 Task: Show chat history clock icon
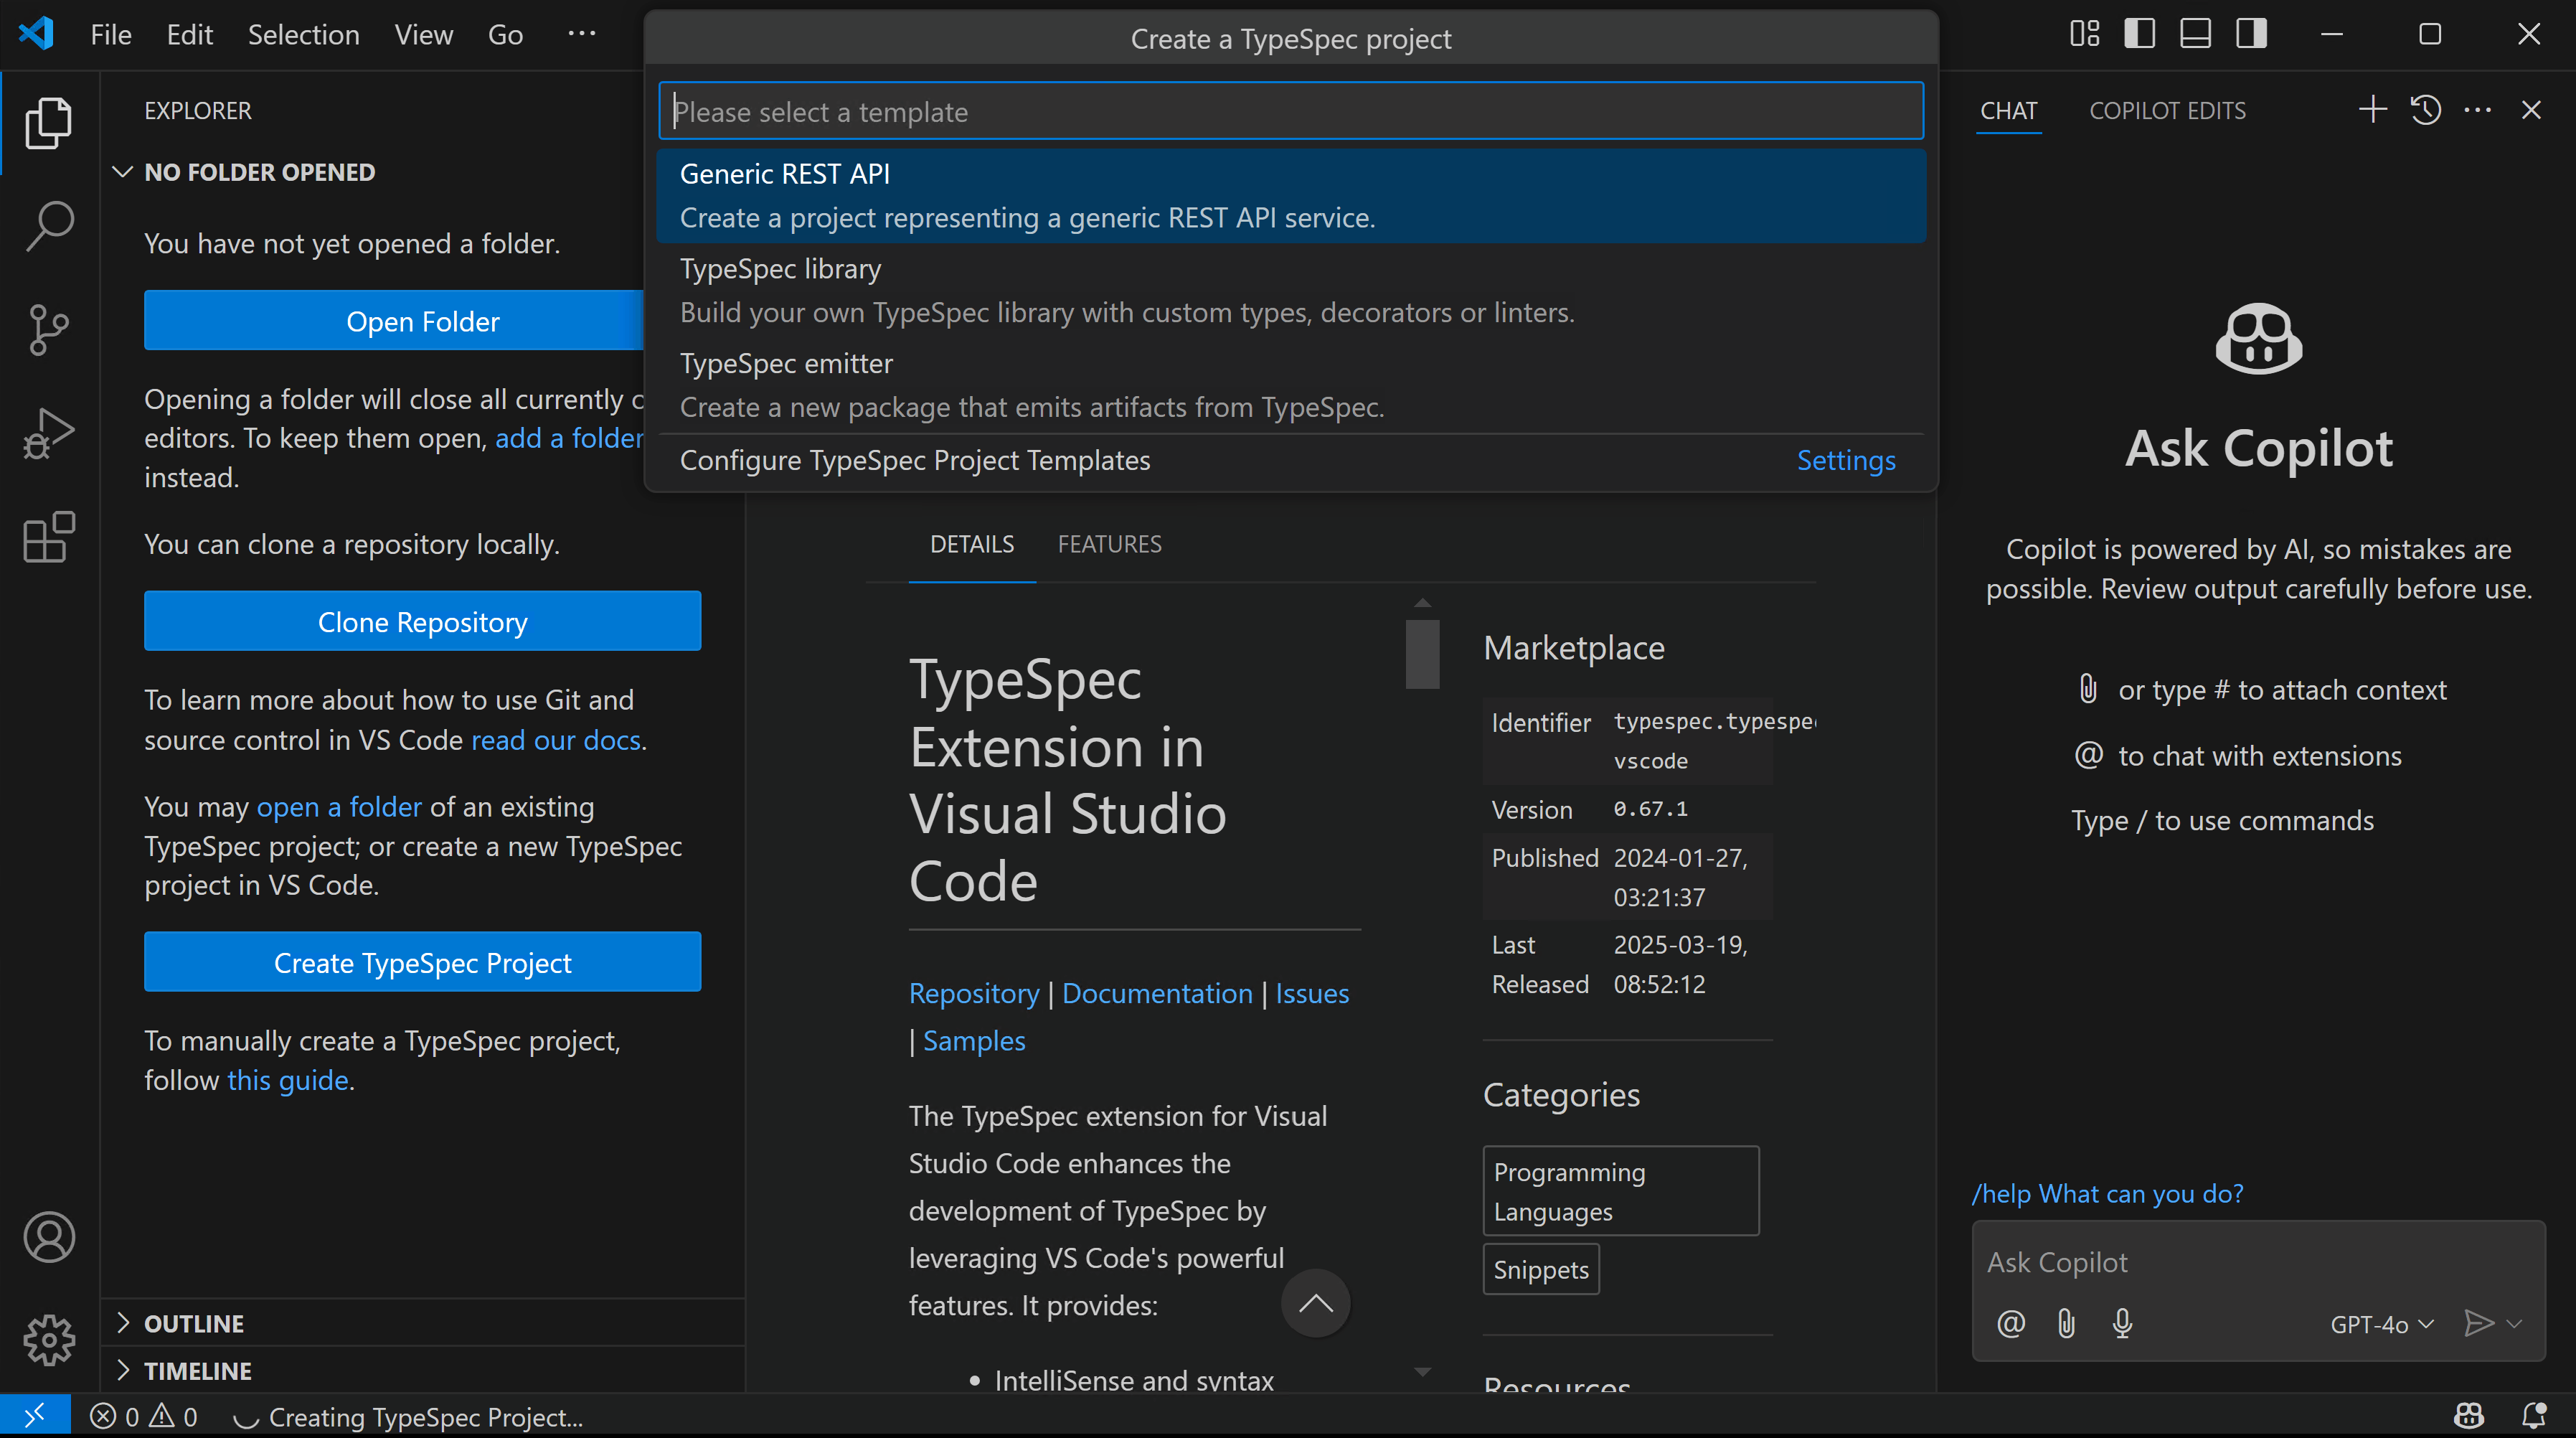click(x=2425, y=109)
